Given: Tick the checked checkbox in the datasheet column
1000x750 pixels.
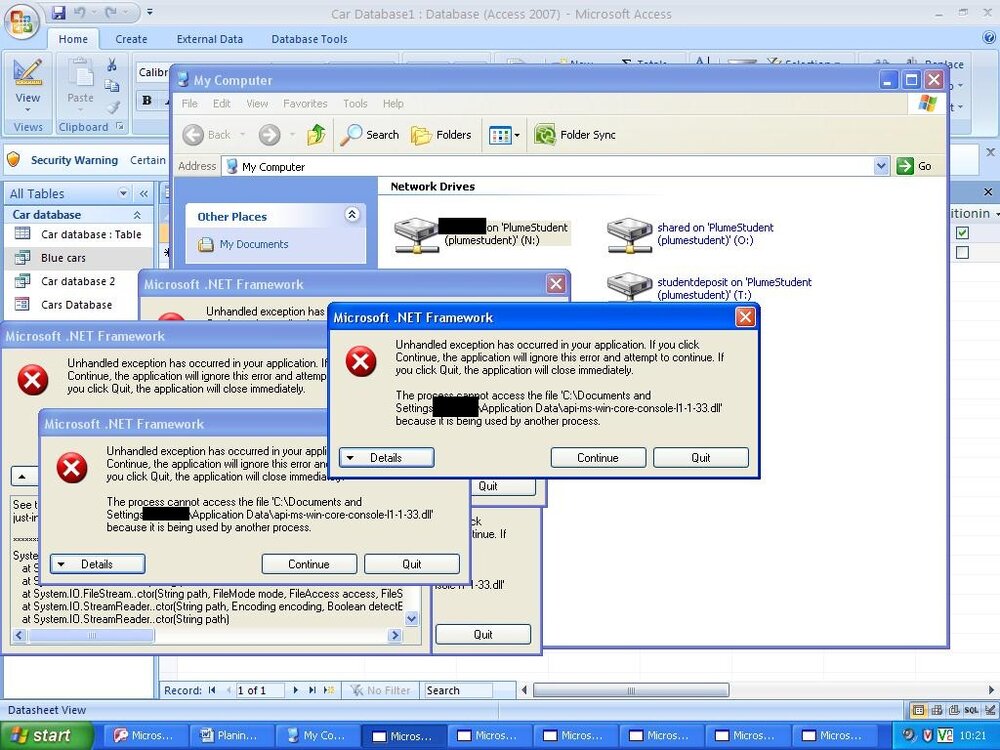Looking at the screenshot, I should click(962, 233).
